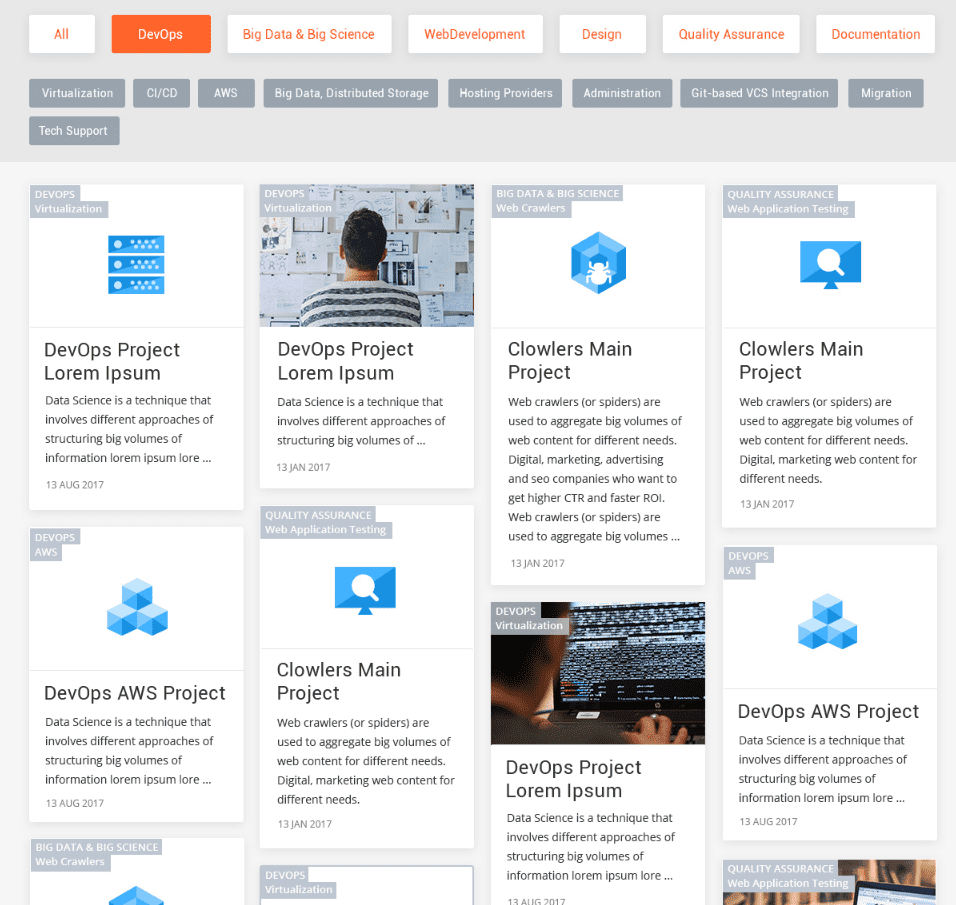Click the DEVOPS label above the server rack icon
The image size is (956, 905).
(55, 194)
